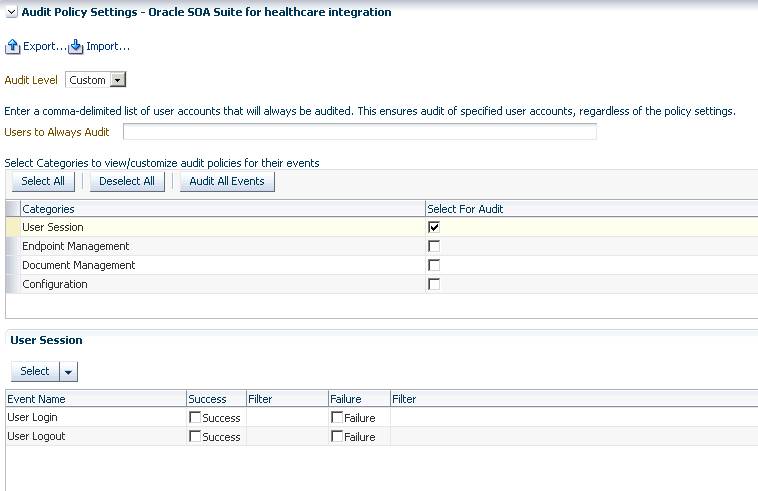Open the Select button's dropdown arrow
The image size is (758, 491).
pos(68,372)
